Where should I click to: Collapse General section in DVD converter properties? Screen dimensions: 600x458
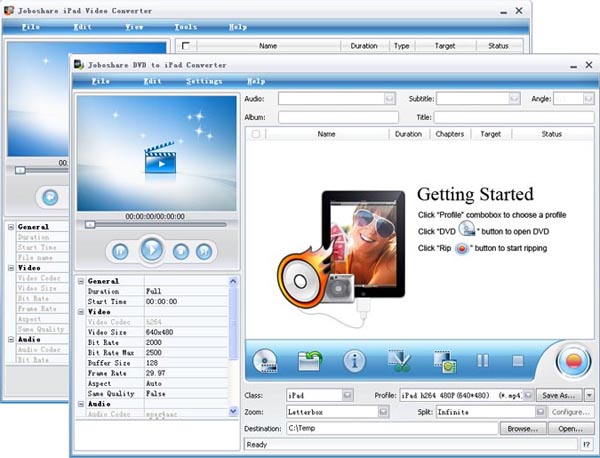pos(81,281)
